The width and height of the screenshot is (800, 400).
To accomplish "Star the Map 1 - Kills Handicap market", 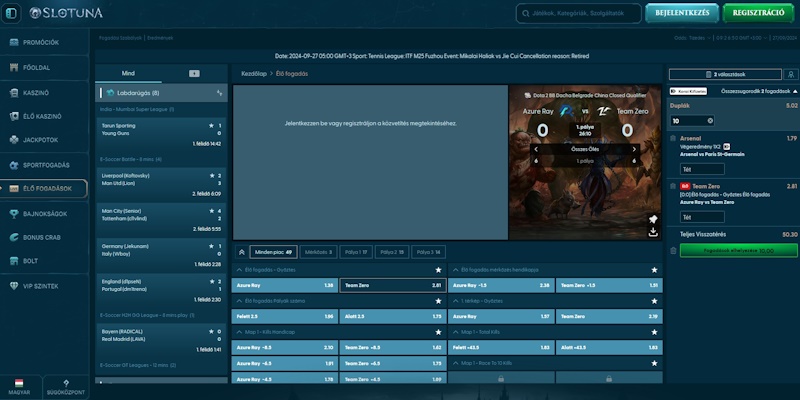I will coord(438,332).
